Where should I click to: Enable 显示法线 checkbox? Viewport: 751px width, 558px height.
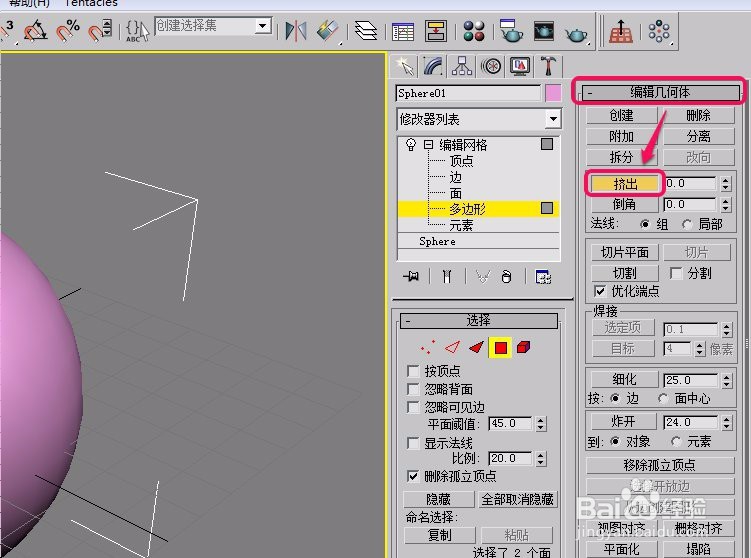click(x=413, y=443)
